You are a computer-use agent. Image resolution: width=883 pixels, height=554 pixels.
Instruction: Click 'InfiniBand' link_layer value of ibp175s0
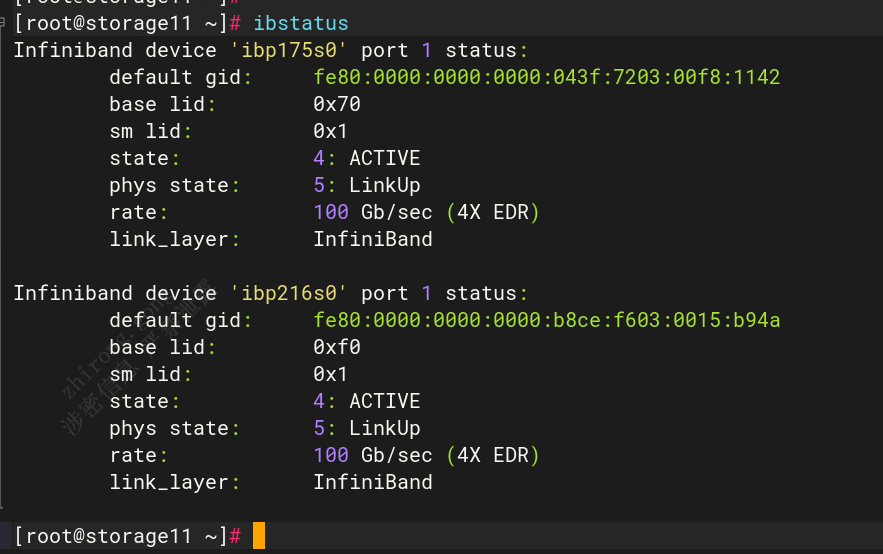pyautogui.click(x=373, y=239)
